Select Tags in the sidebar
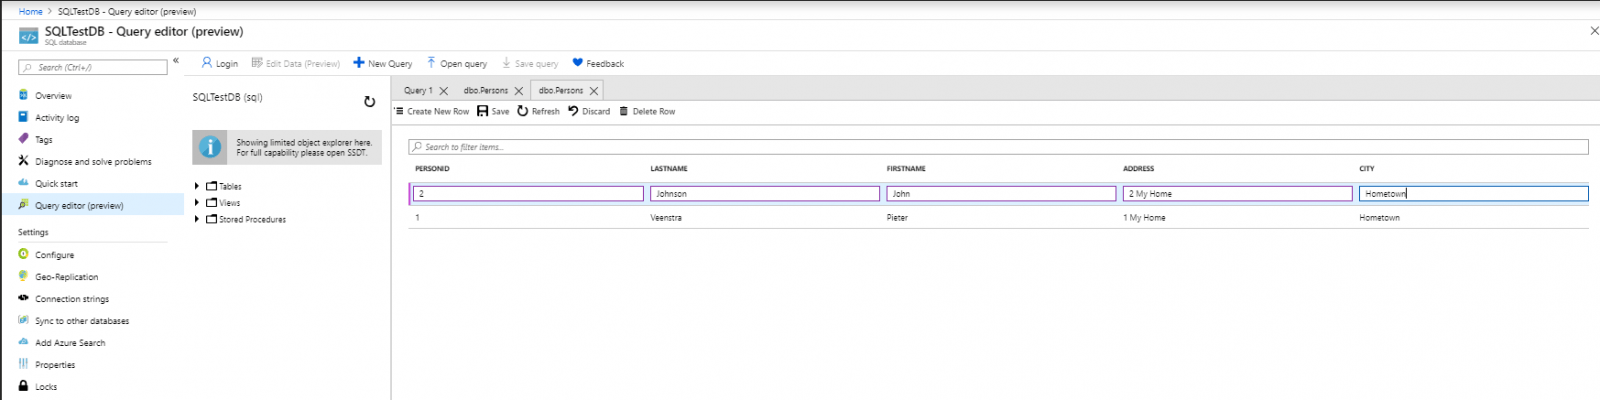This screenshot has width=1600, height=400. click(43, 140)
